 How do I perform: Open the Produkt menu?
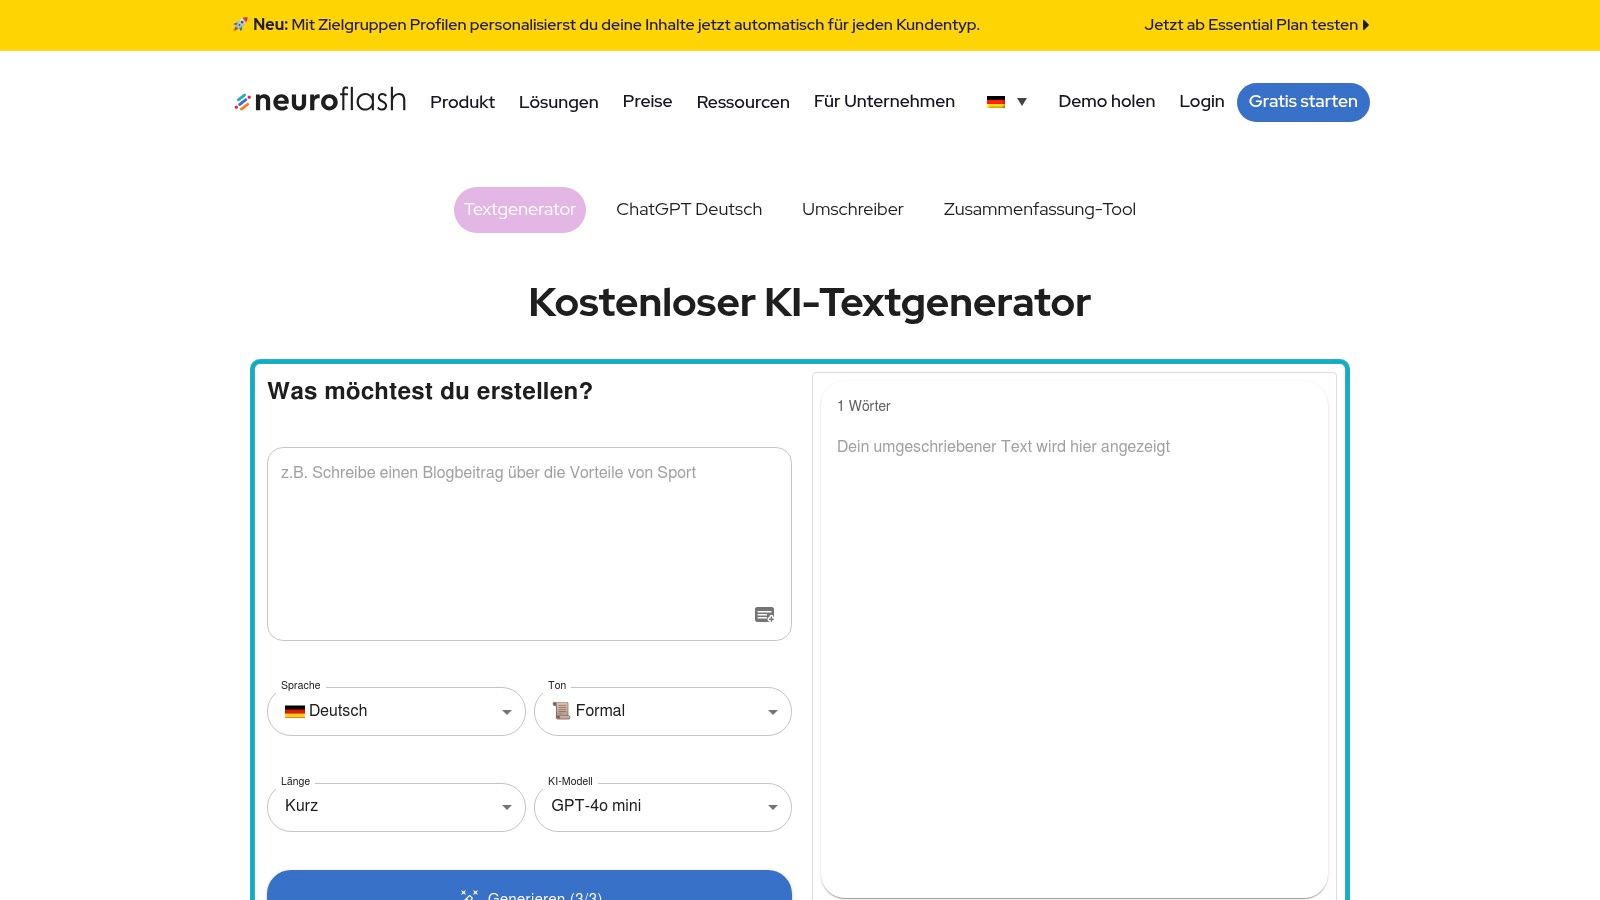click(462, 102)
